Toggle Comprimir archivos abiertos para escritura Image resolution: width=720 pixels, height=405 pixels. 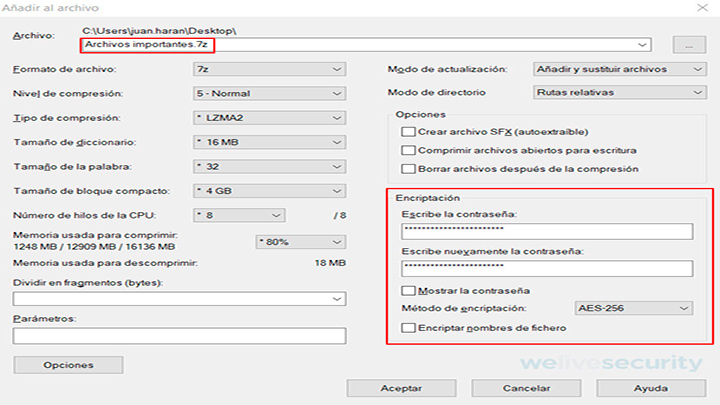tap(407, 150)
